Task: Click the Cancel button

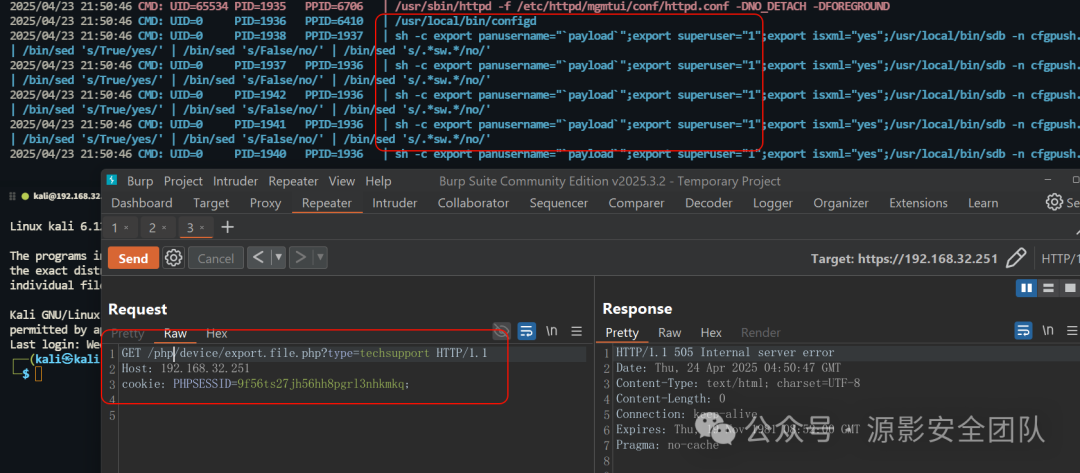Action: [216, 258]
